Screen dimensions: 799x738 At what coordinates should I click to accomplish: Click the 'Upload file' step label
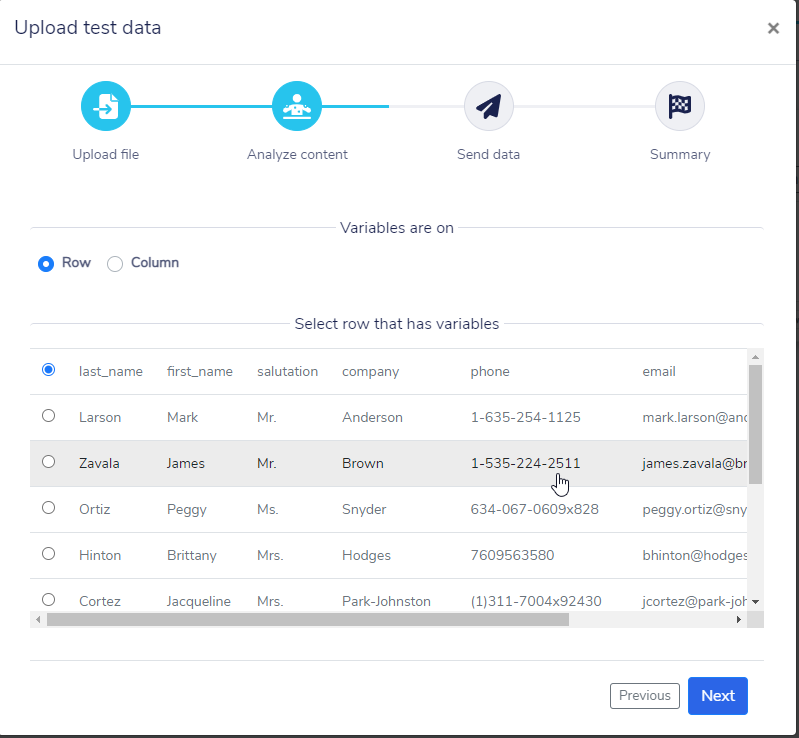[x=105, y=154]
